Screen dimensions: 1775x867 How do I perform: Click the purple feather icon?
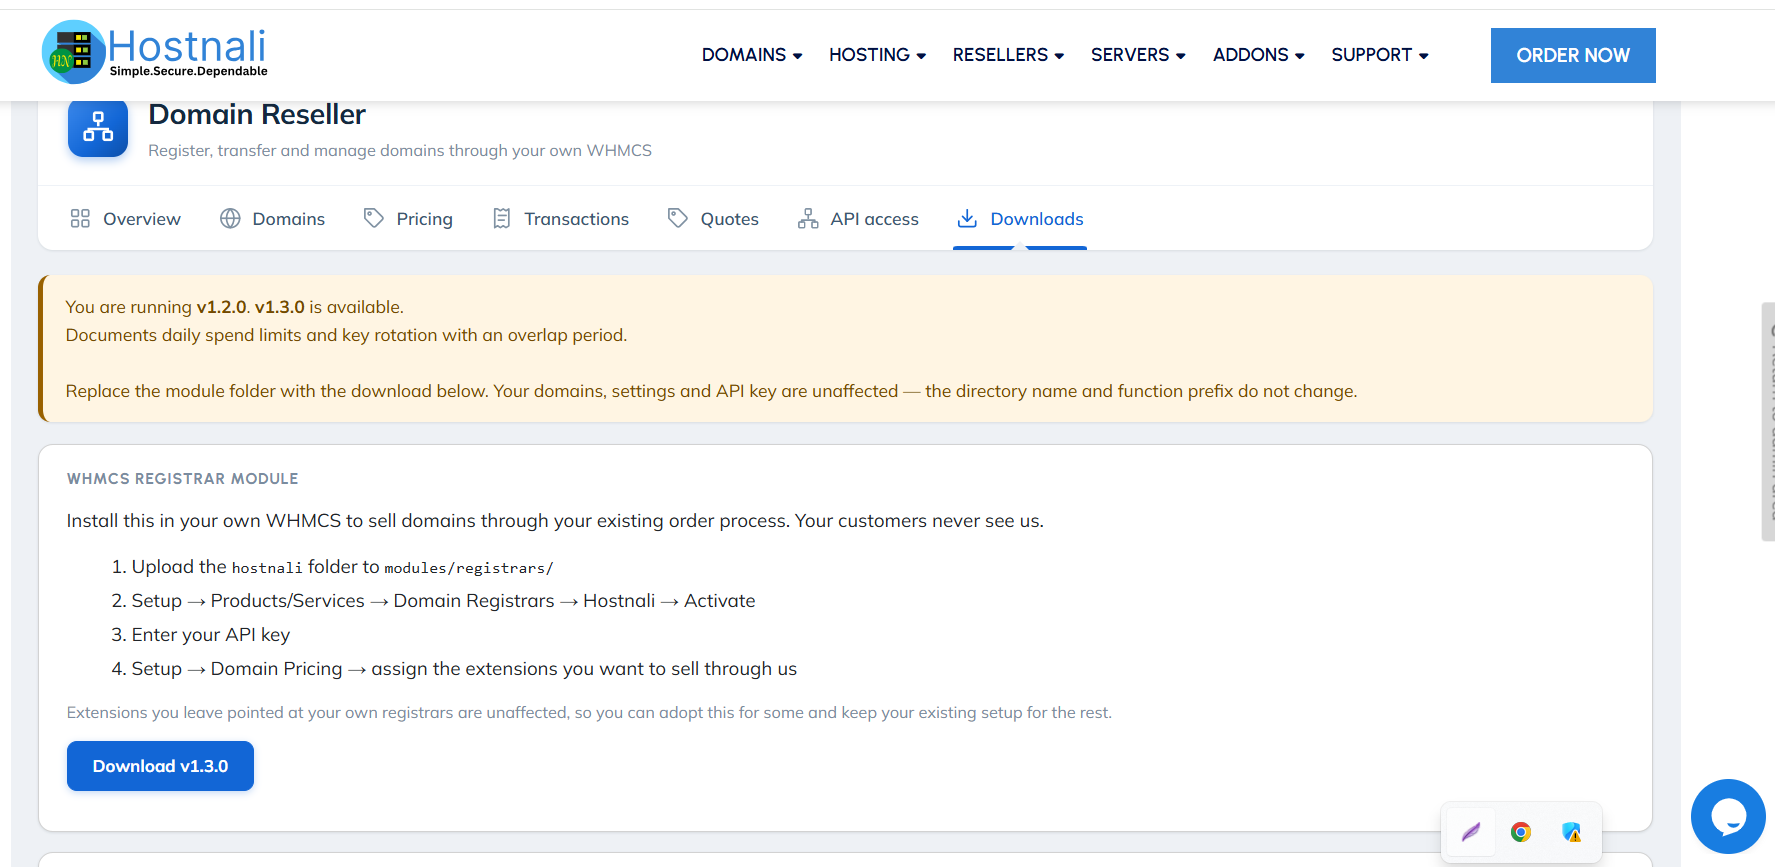coord(1471,832)
